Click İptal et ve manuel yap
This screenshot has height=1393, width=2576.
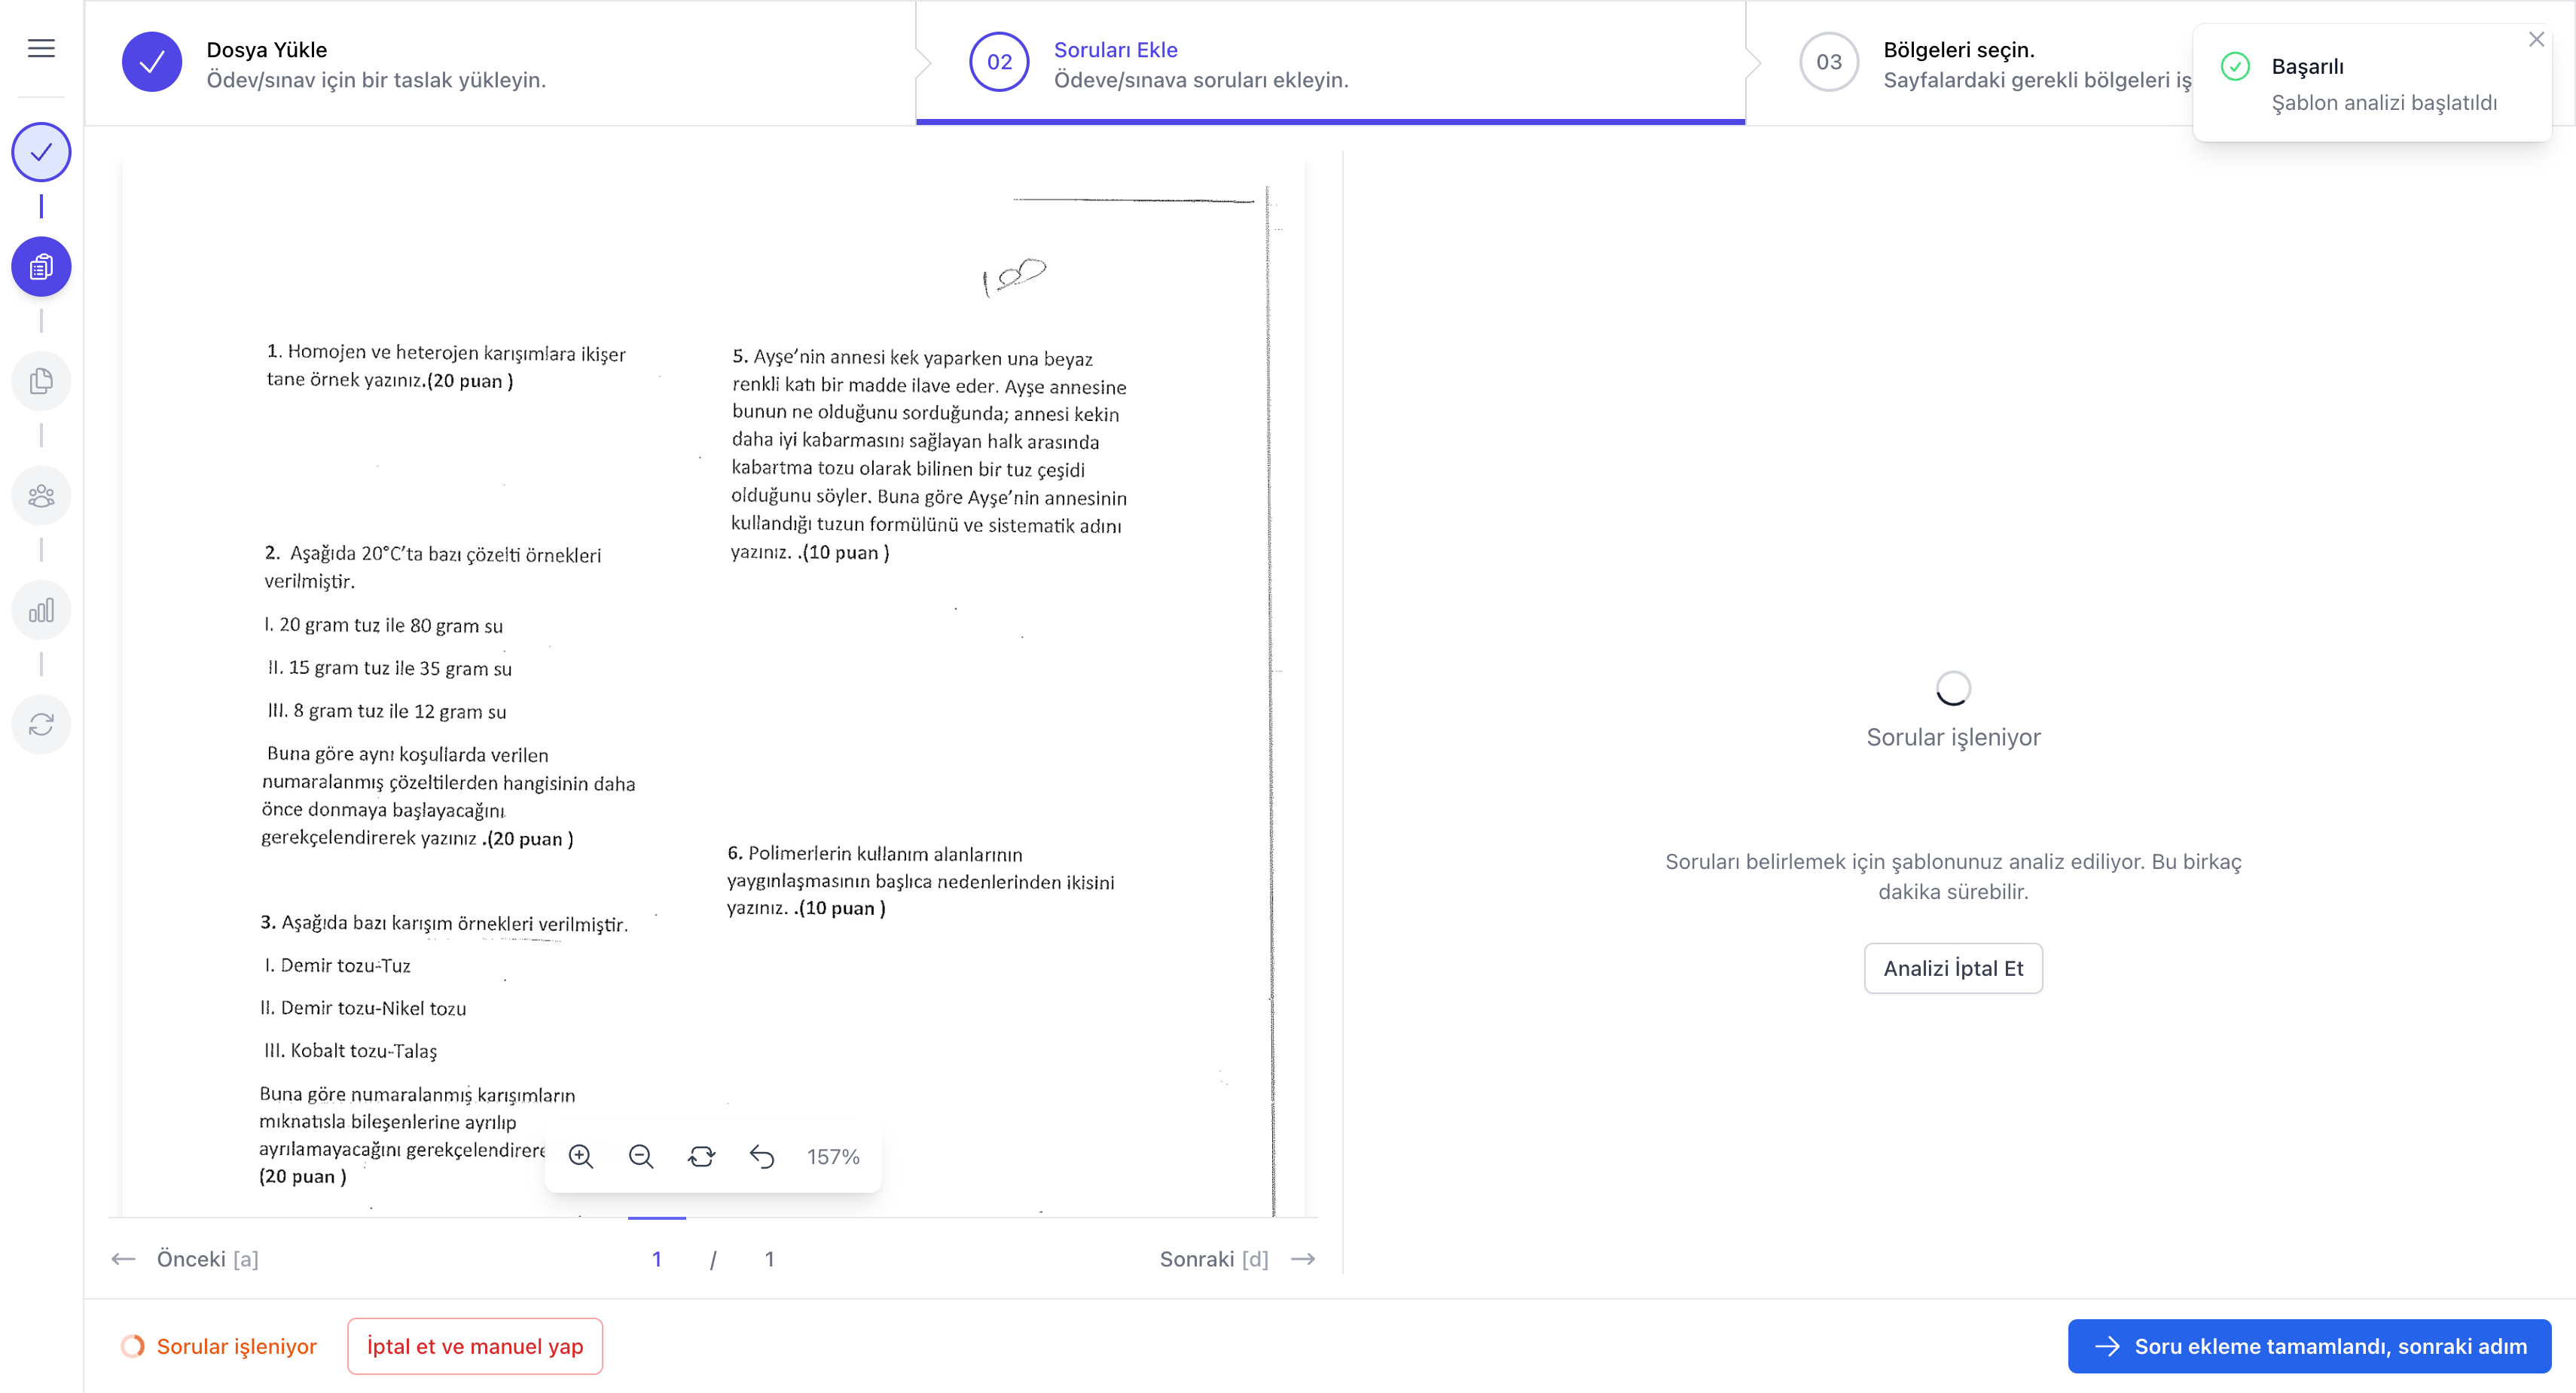[475, 1346]
